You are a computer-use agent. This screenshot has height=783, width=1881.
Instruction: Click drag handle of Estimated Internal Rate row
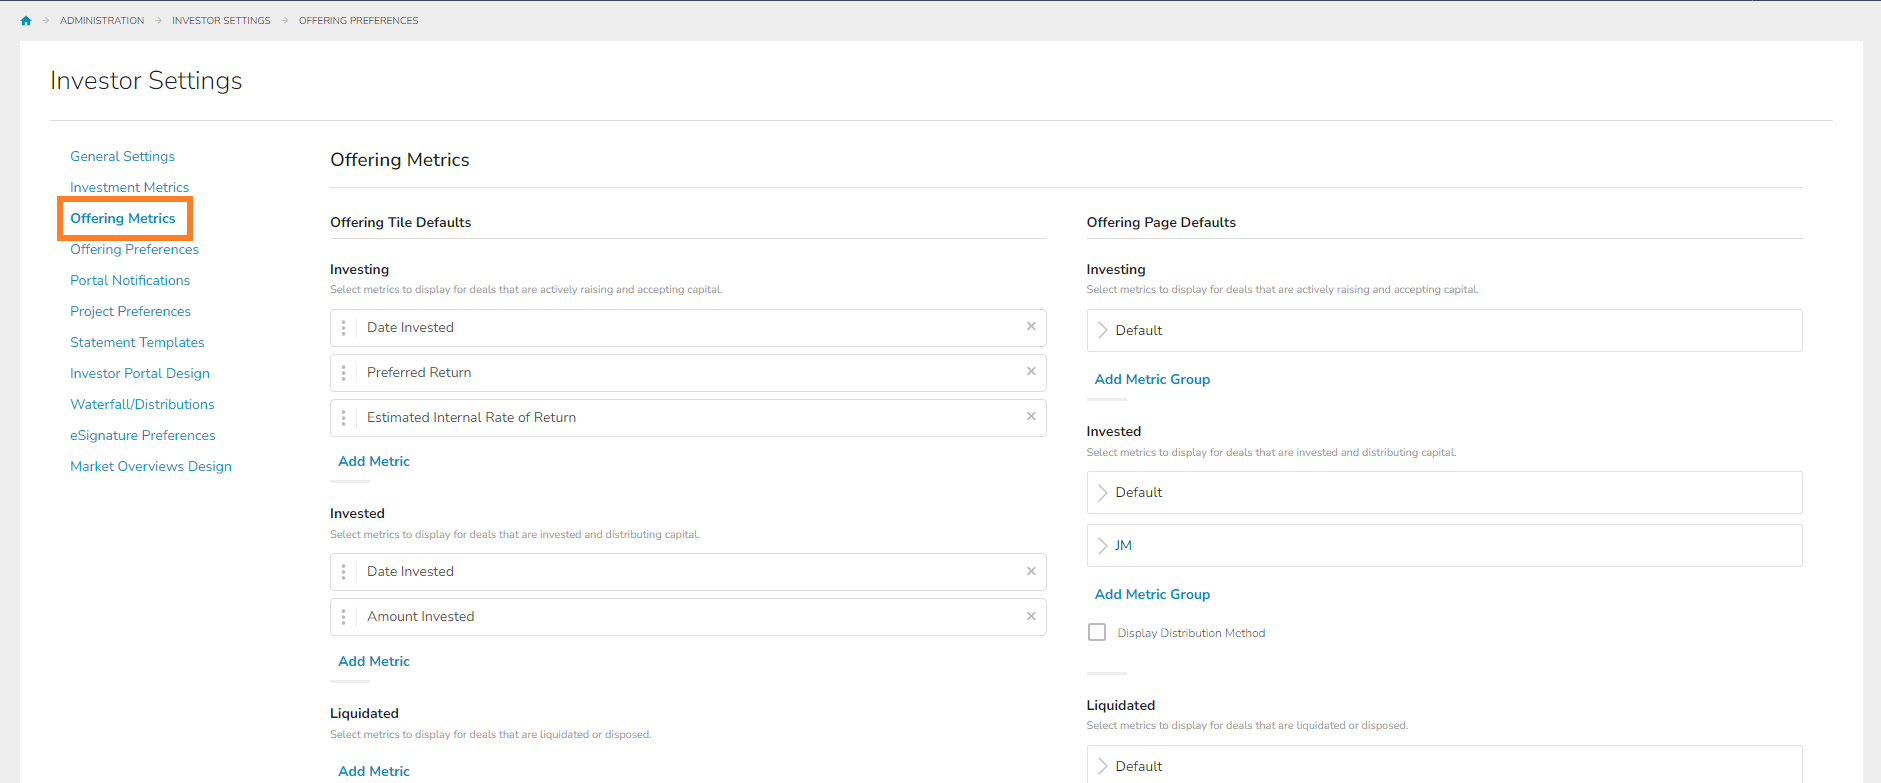tap(344, 418)
